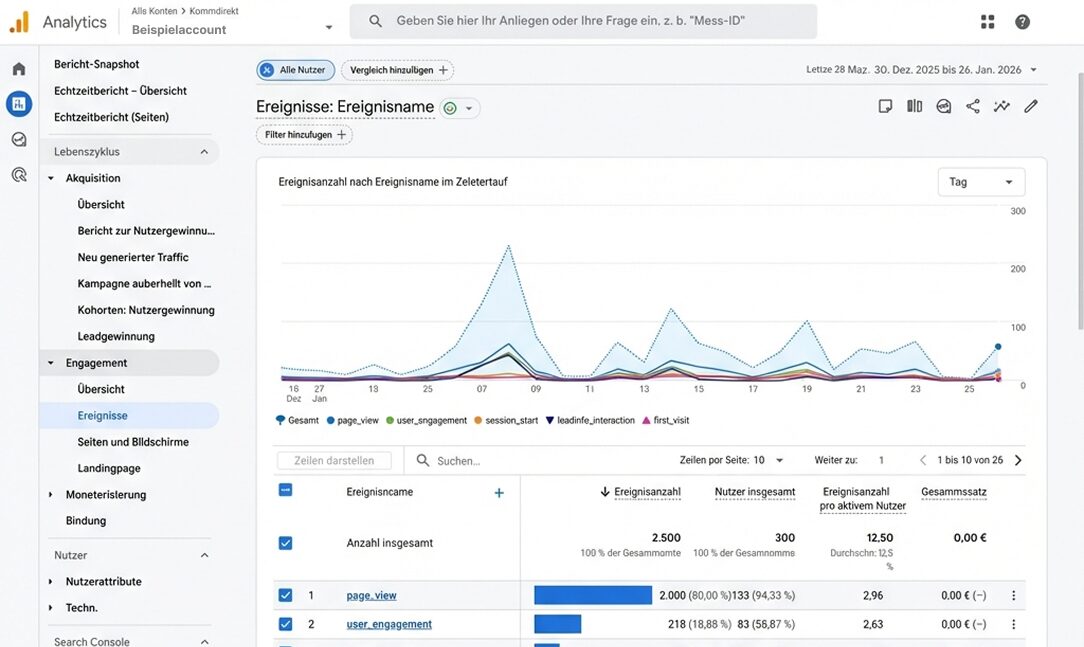Open Bericht-Snapshot in the sidebar
The height and width of the screenshot is (647, 1084).
pyautogui.click(x=97, y=64)
